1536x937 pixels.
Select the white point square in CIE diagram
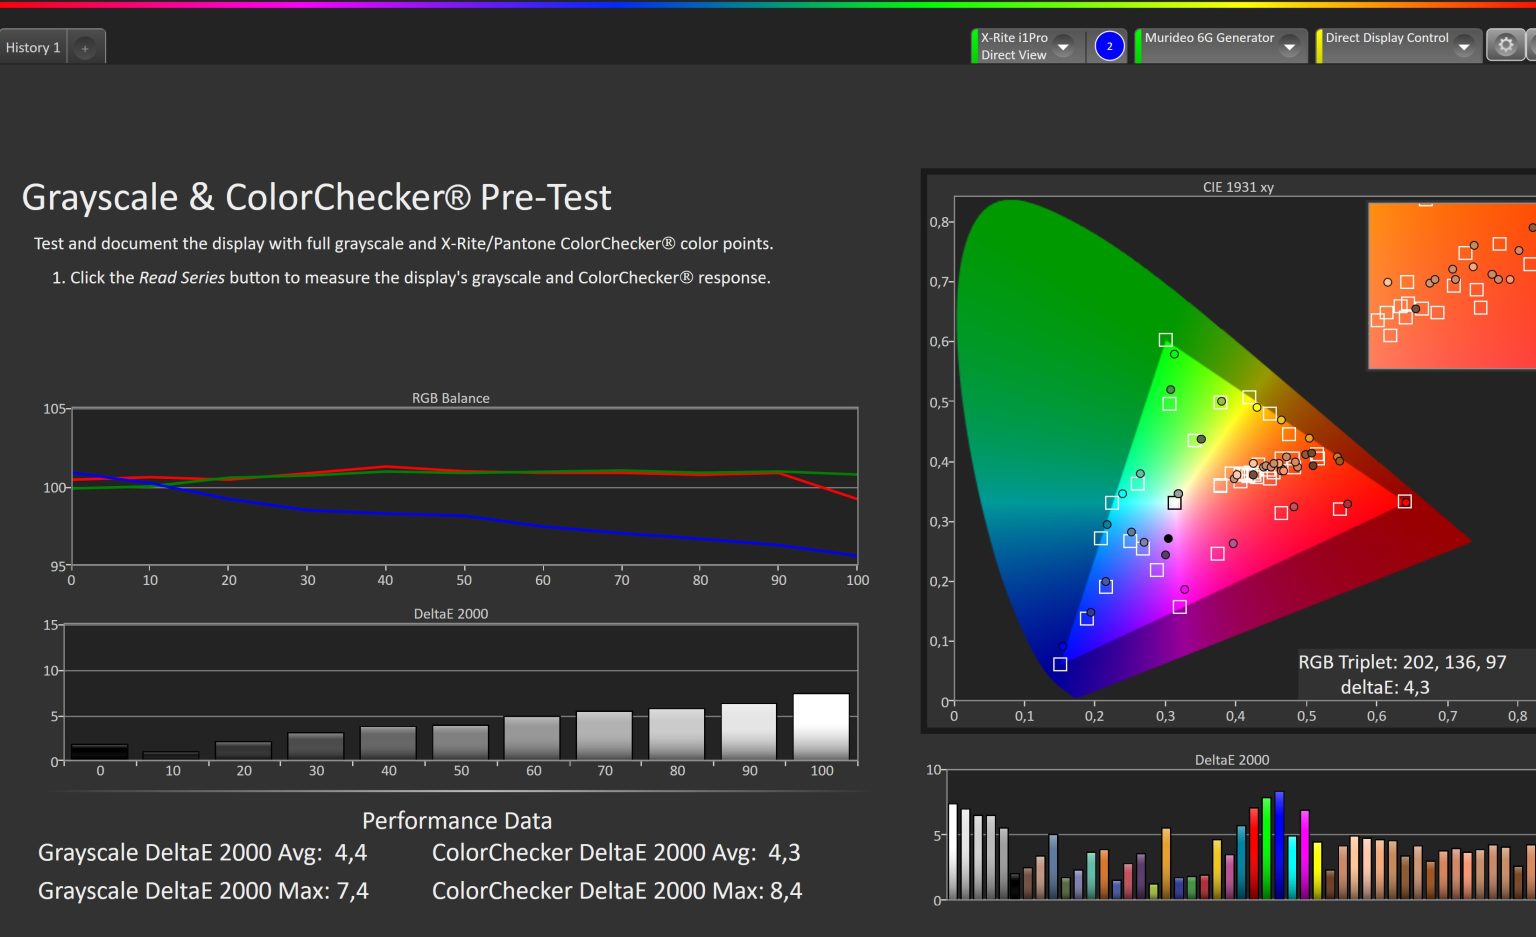[x=1174, y=503]
